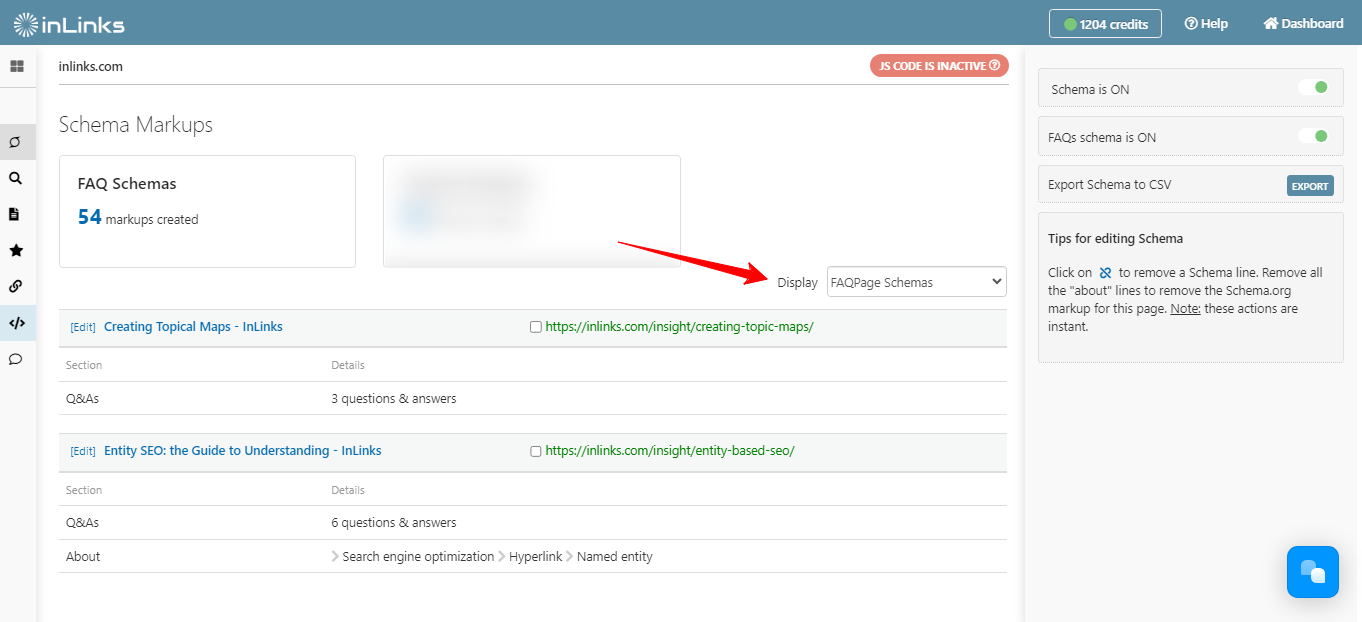Screen dimensions: 1362x622
Task: Click the inlinks.com project name
Action: pos(91,67)
